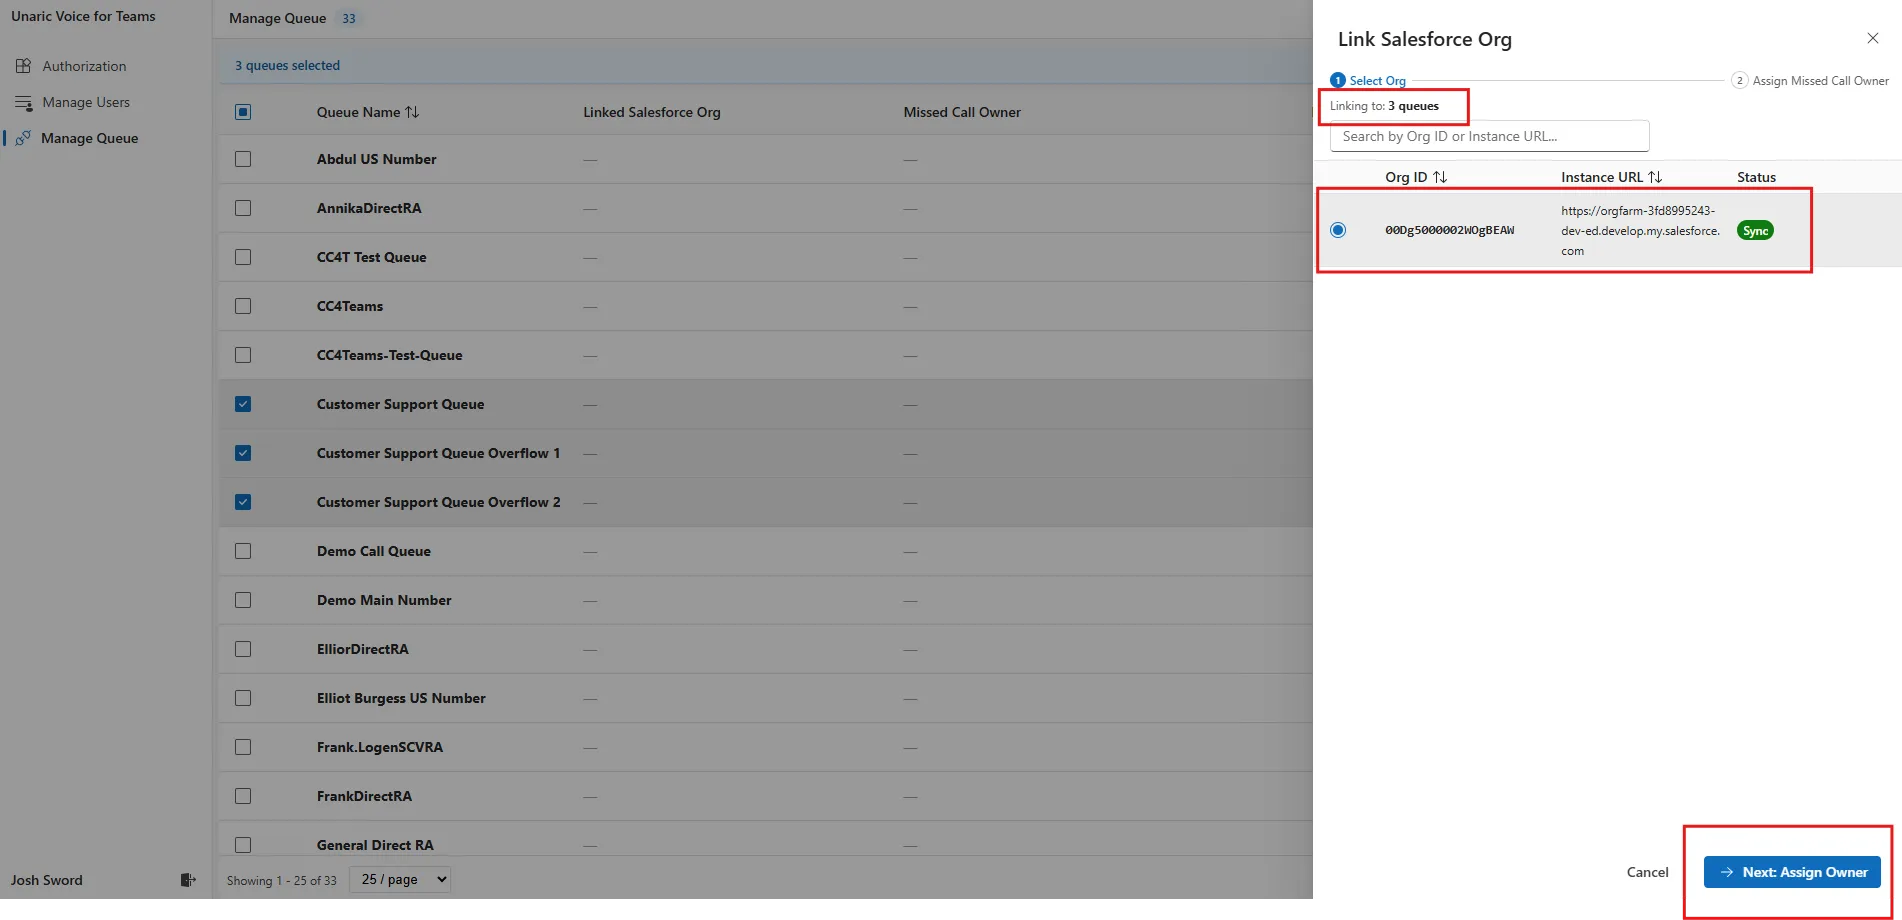This screenshot has height=920, width=1902.
Task: Click the Next: Assign Owner button
Action: pos(1792,872)
